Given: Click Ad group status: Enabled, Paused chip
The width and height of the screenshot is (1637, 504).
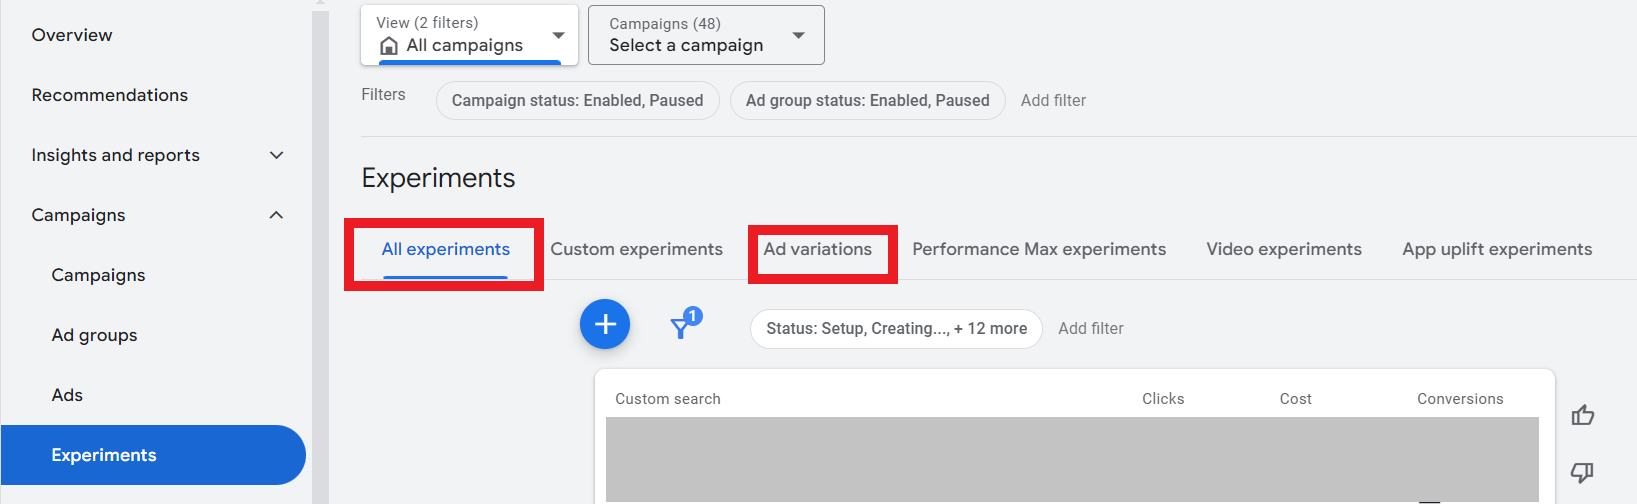Looking at the screenshot, I should 868,100.
